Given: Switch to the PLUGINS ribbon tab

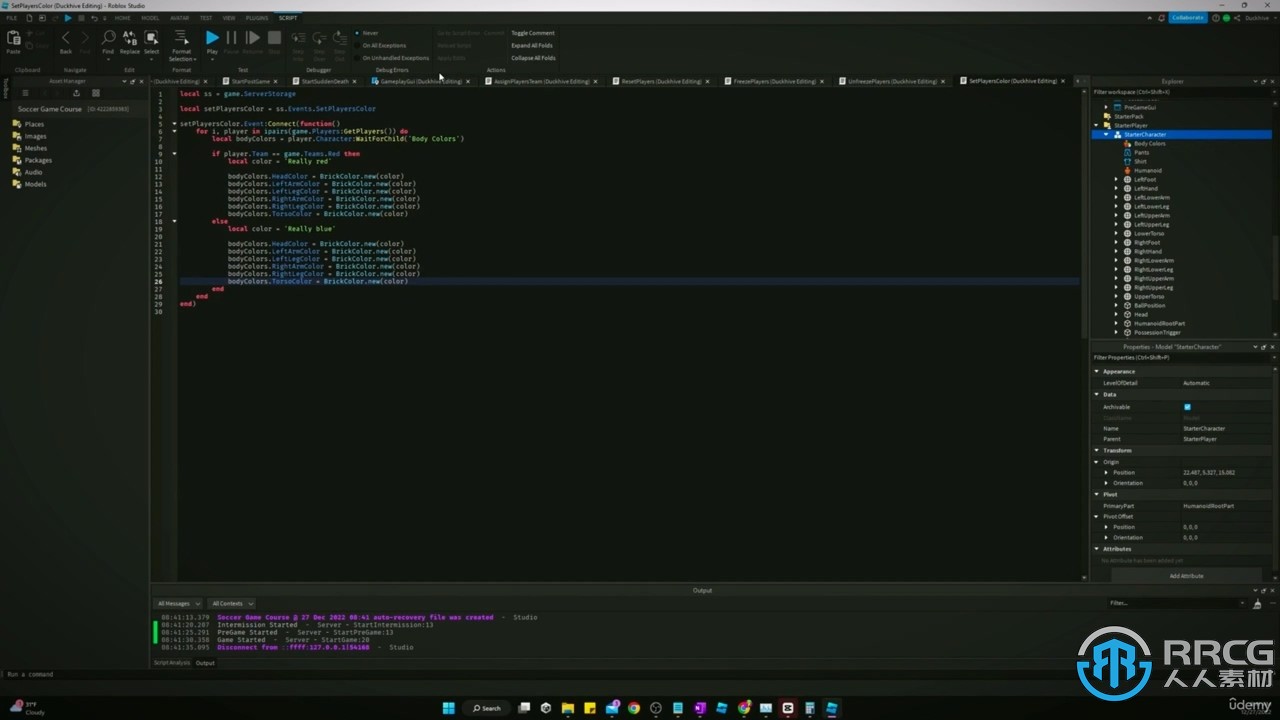Looking at the screenshot, I should [x=257, y=18].
